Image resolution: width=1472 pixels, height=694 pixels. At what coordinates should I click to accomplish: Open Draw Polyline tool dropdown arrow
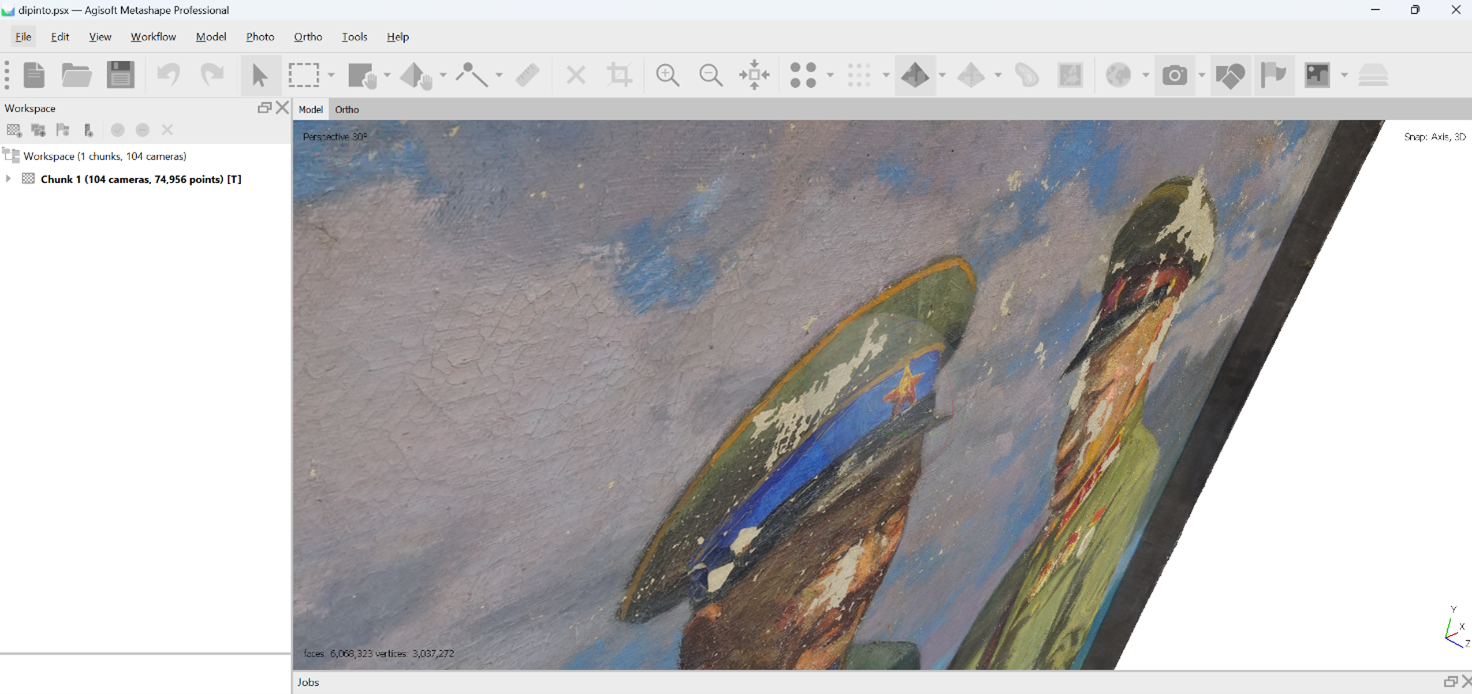(x=499, y=75)
